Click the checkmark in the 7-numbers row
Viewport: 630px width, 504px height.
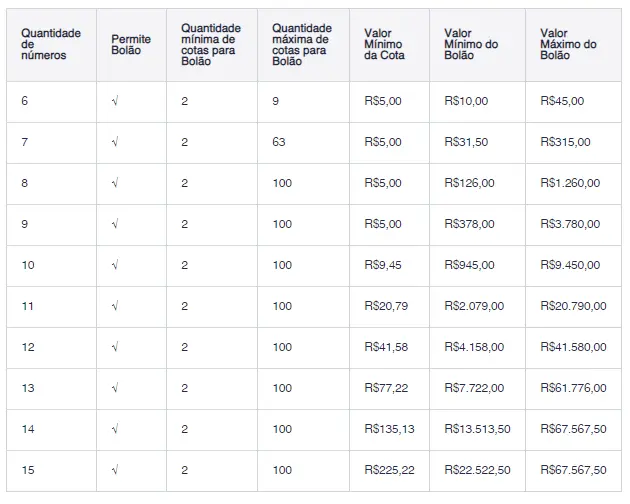click(115, 142)
